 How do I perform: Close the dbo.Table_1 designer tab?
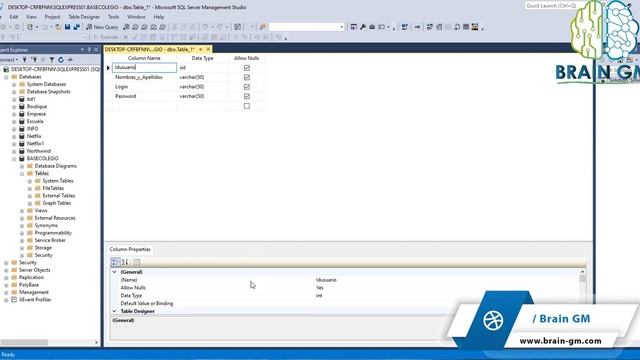208,49
